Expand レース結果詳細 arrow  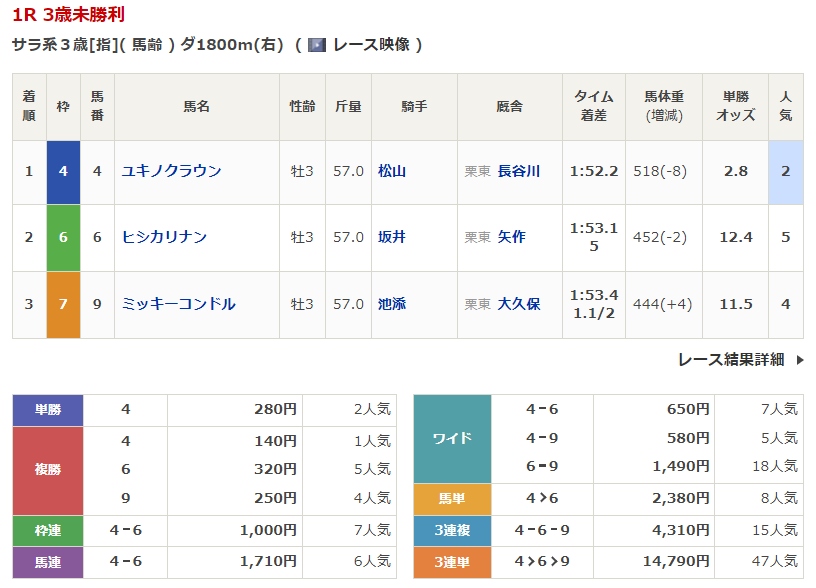799,360
